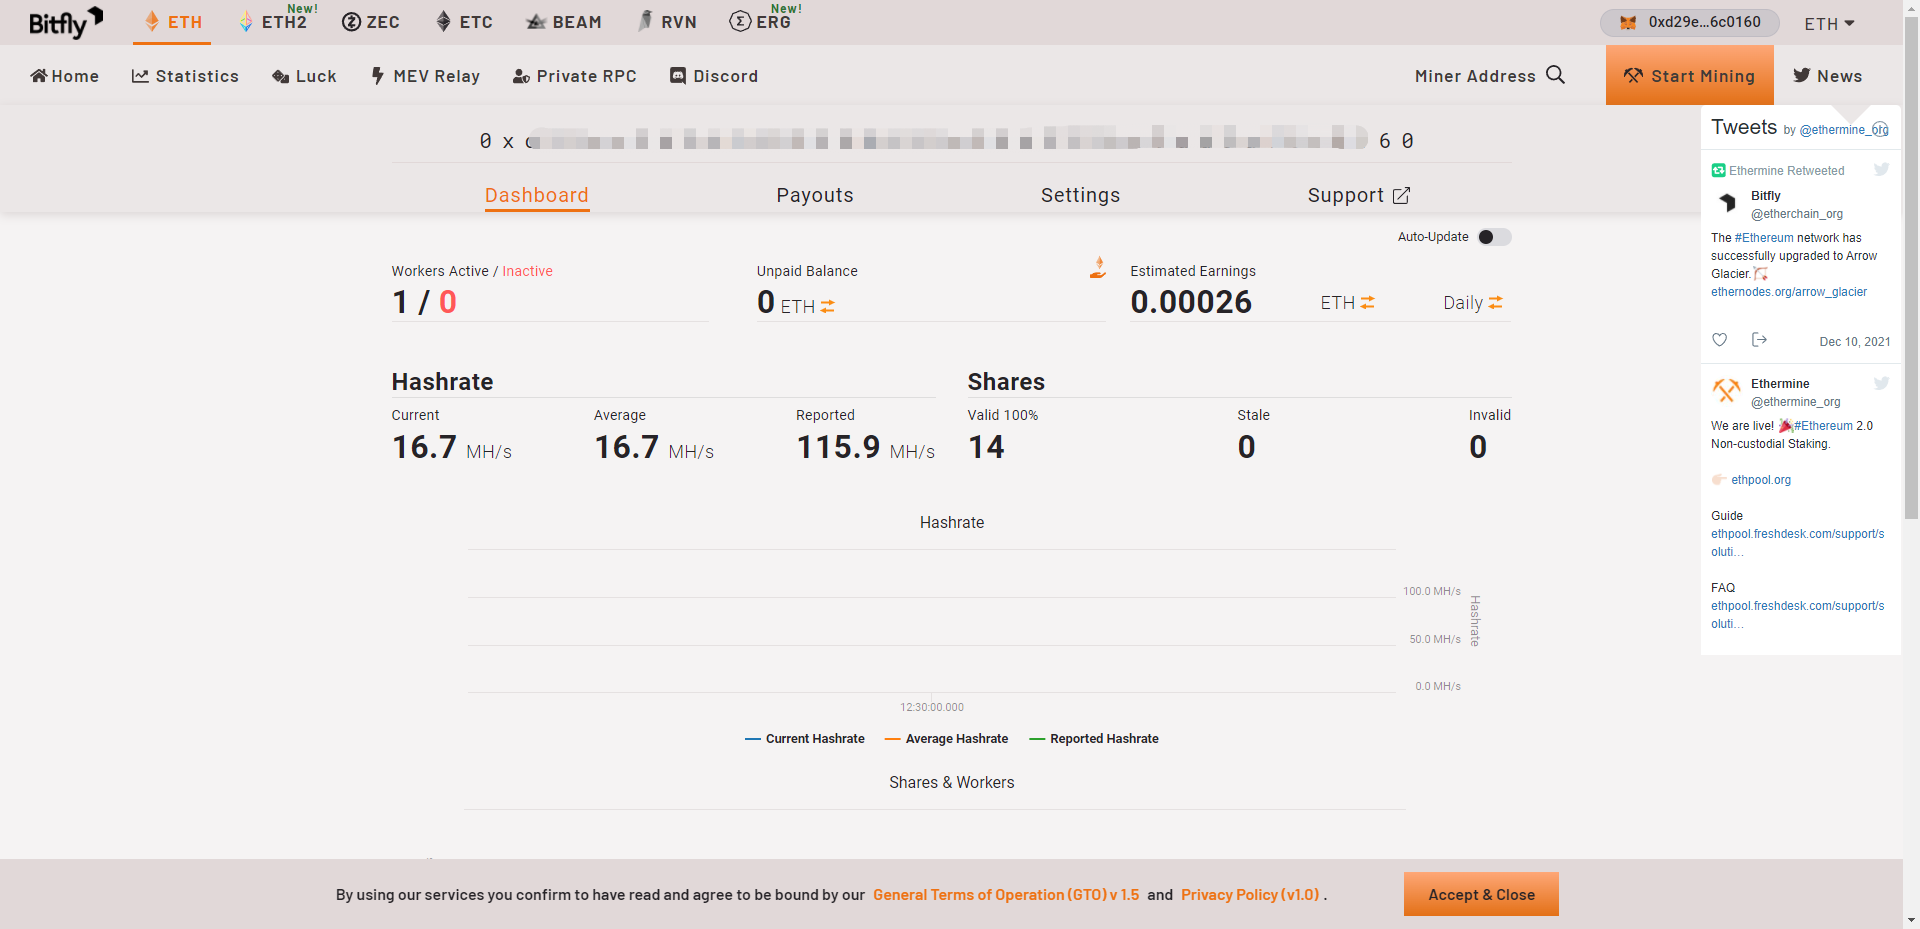
Task: Select the Dashboard tab
Action: [x=537, y=196]
